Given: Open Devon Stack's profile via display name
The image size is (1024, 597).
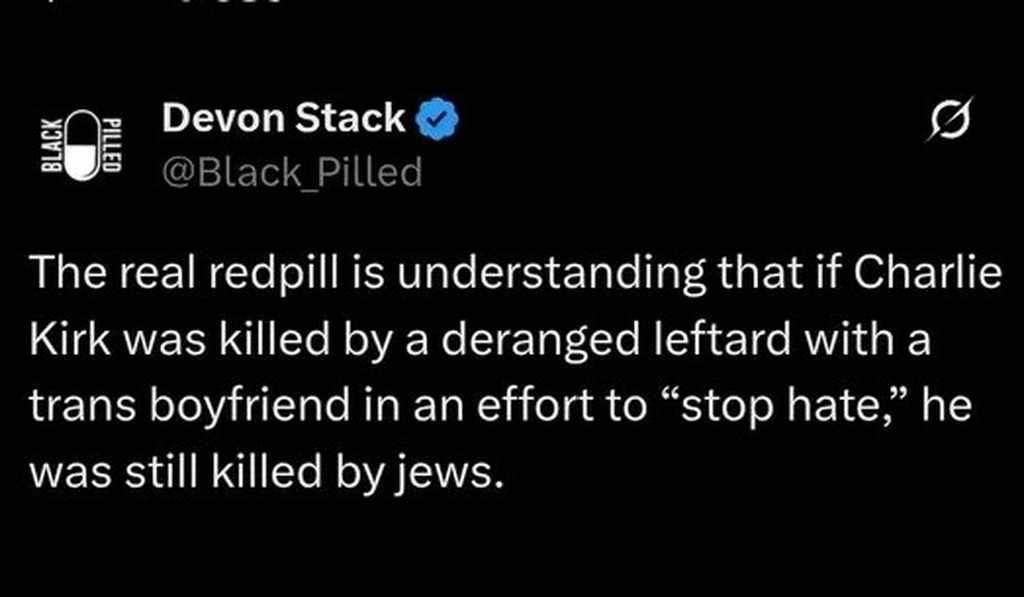Looking at the screenshot, I should 283,120.
